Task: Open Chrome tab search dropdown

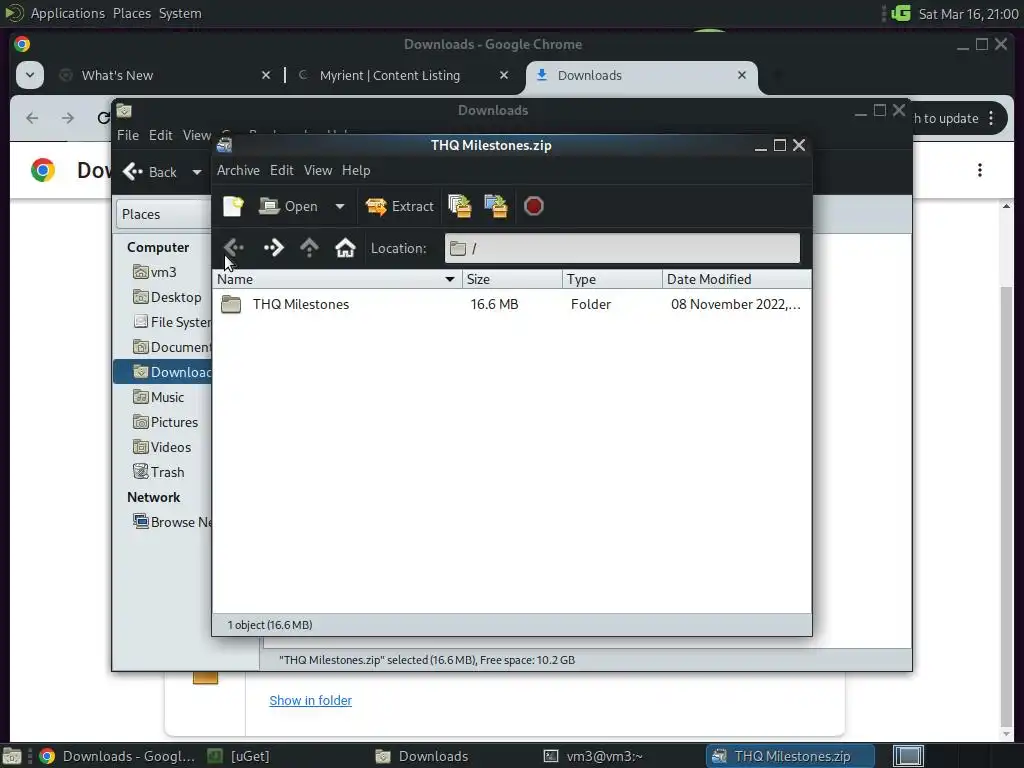Action: coord(29,75)
